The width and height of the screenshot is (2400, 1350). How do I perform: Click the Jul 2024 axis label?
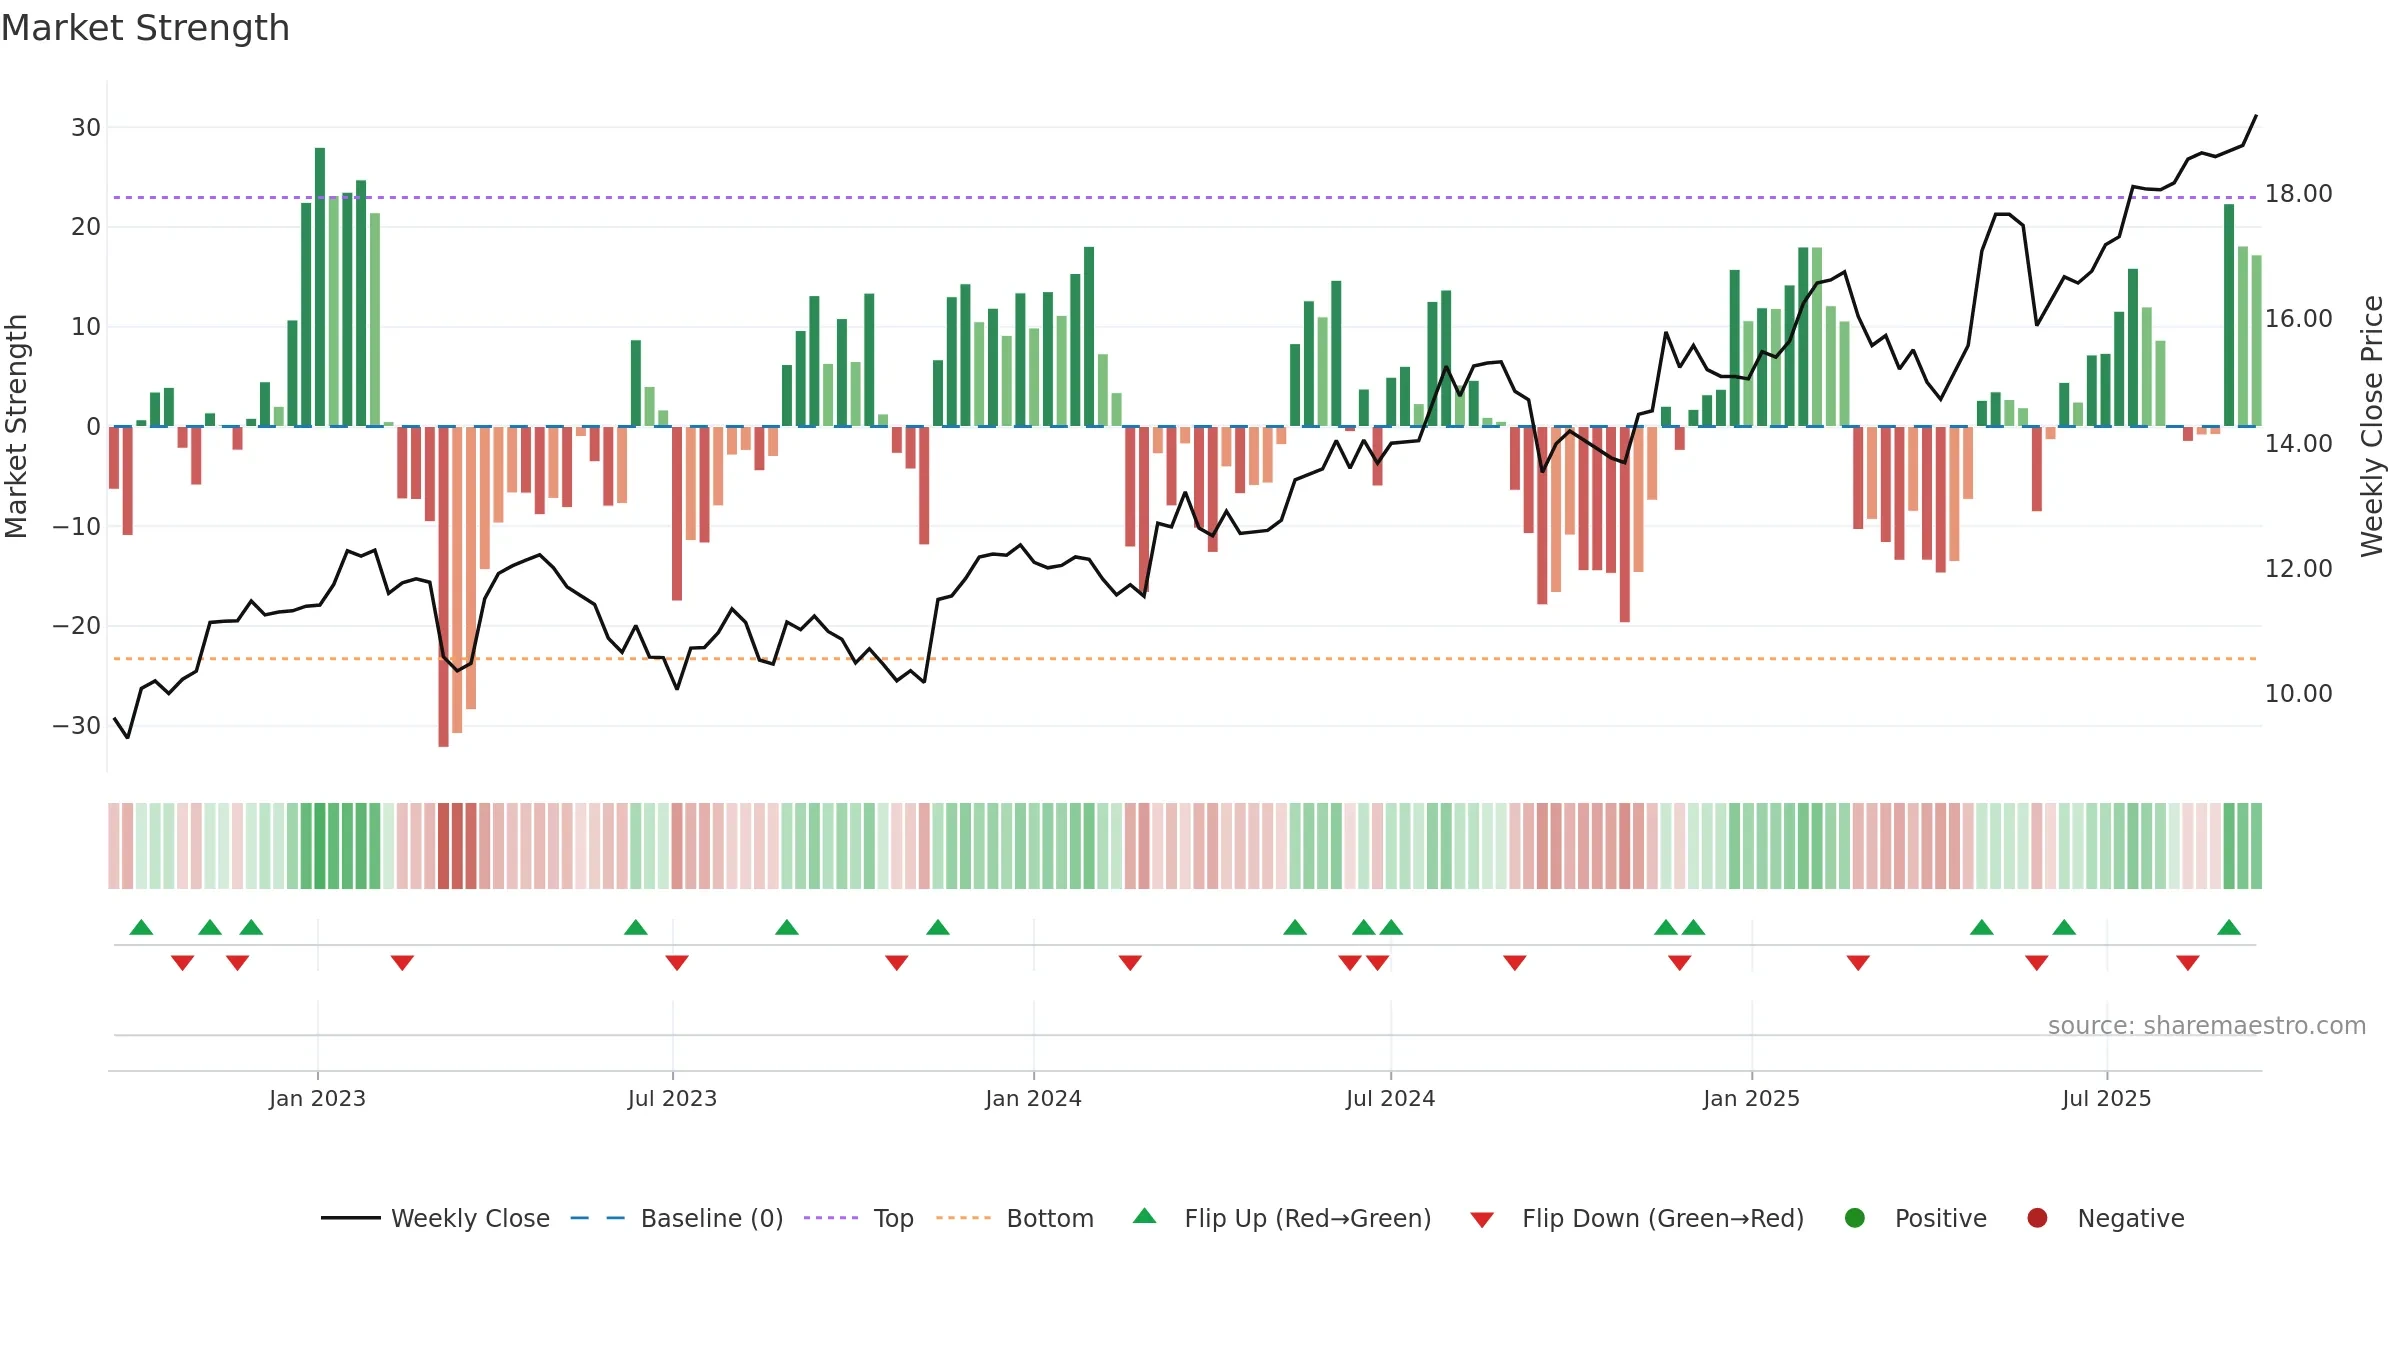[x=1390, y=1098]
